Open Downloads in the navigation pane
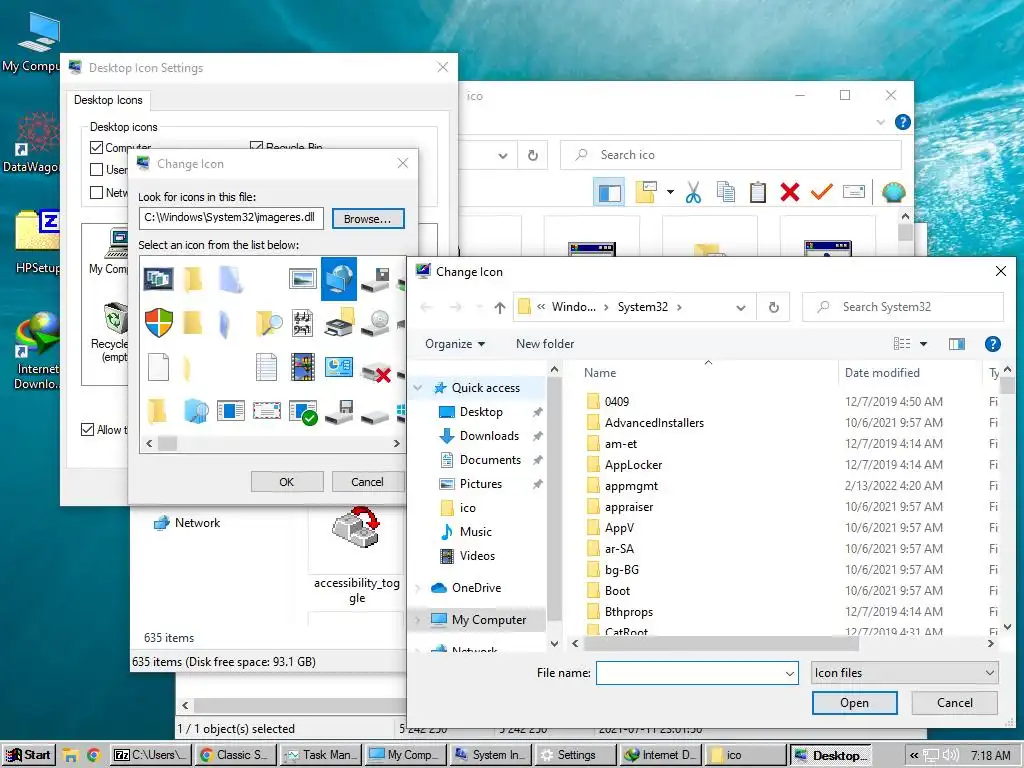Screen dimensions: 1024x768 (x=488, y=436)
